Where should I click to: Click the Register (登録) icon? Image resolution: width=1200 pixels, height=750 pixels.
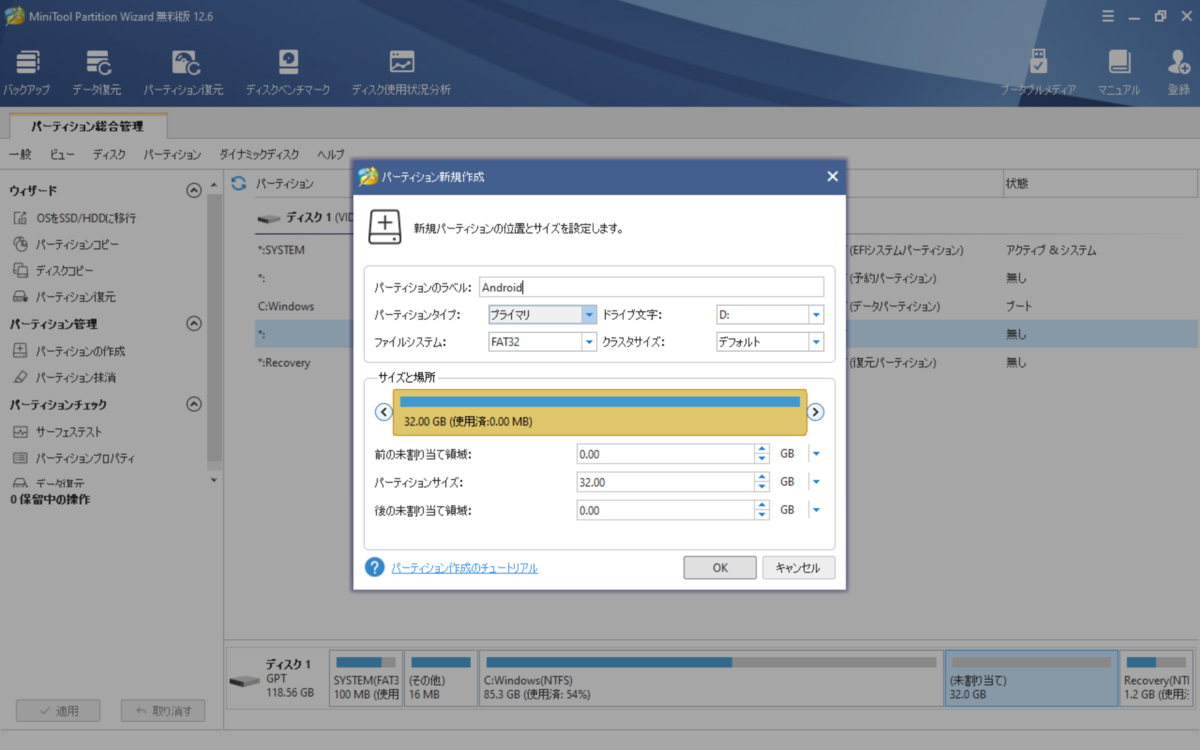point(1179,72)
